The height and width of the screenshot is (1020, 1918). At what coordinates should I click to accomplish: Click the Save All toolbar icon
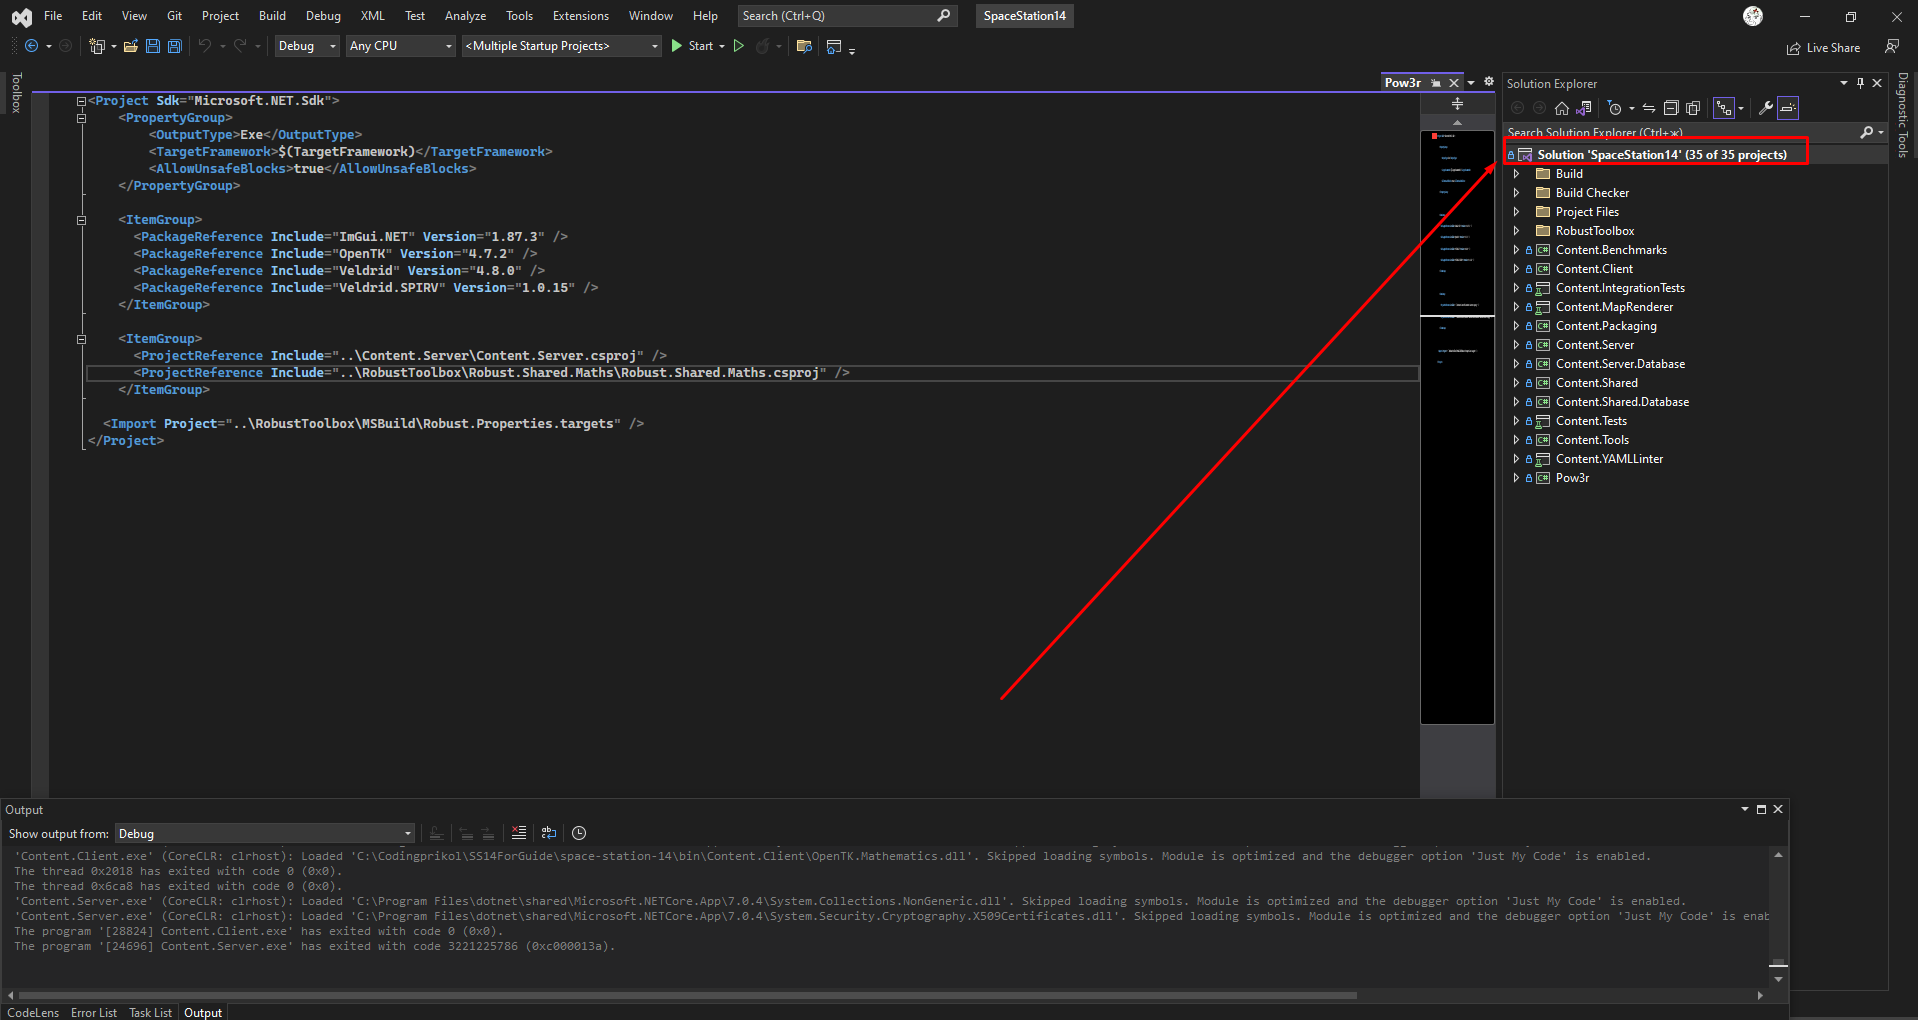[x=174, y=46]
